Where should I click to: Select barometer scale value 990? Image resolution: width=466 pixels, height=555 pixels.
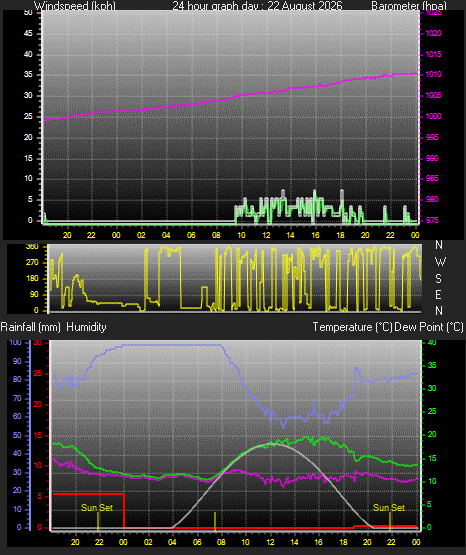pyautogui.click(x=432, y=158)
